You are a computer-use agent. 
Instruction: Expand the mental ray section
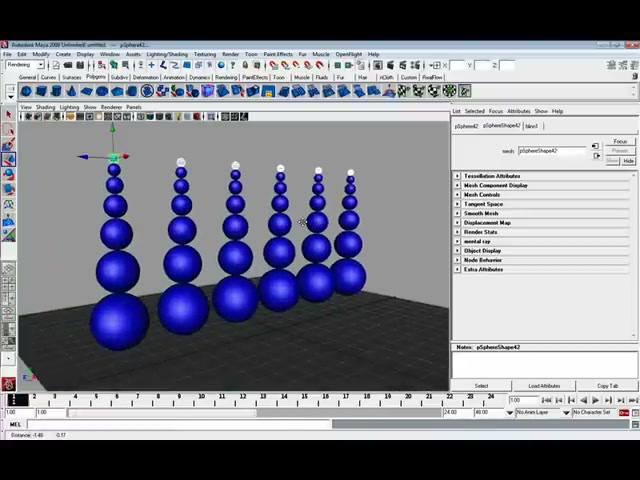coord(457,241)
